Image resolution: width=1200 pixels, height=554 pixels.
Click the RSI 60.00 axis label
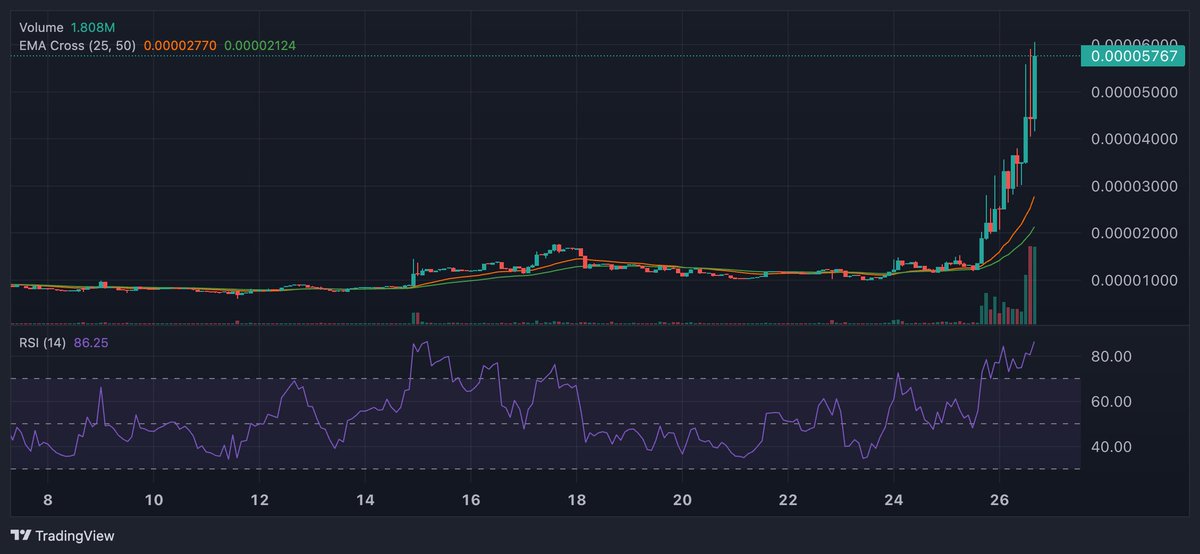coord(1110,401)
